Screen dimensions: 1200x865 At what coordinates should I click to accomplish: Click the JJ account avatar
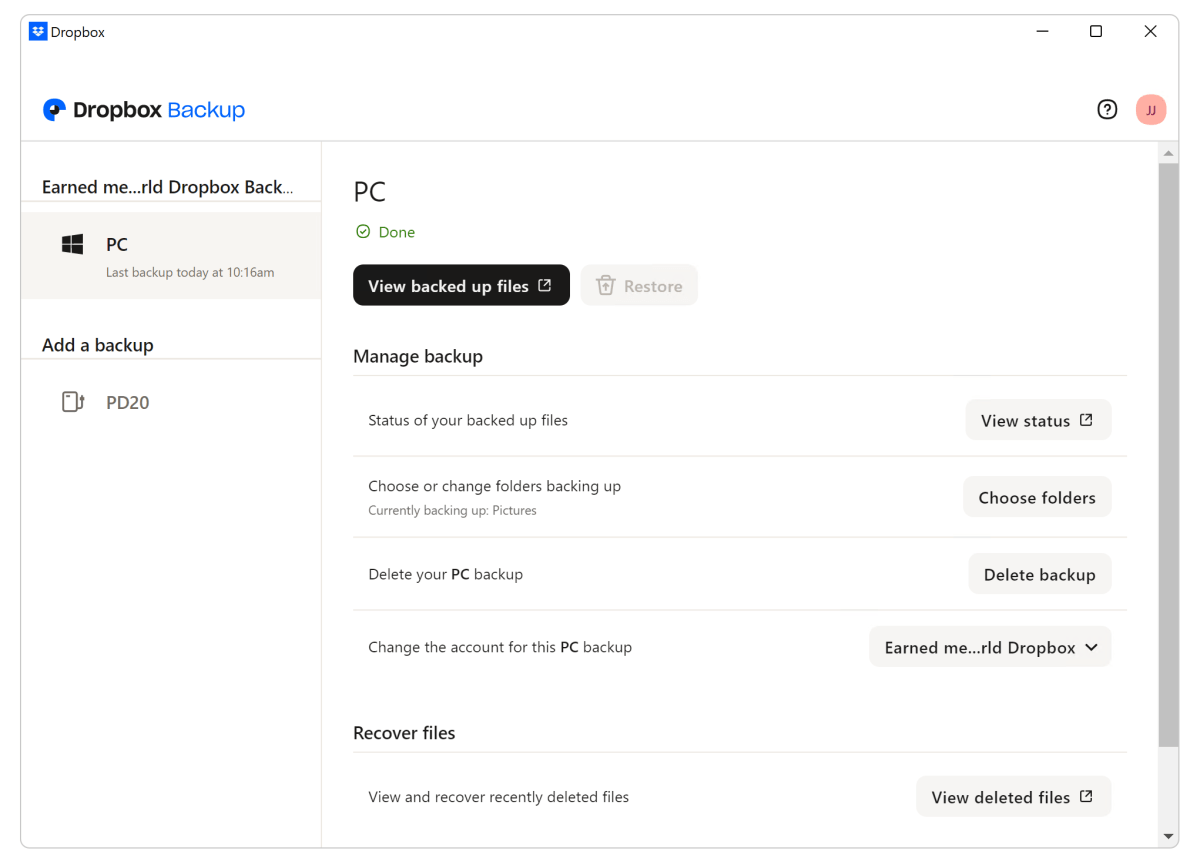pyautogui.click(x=1150, y=109)
